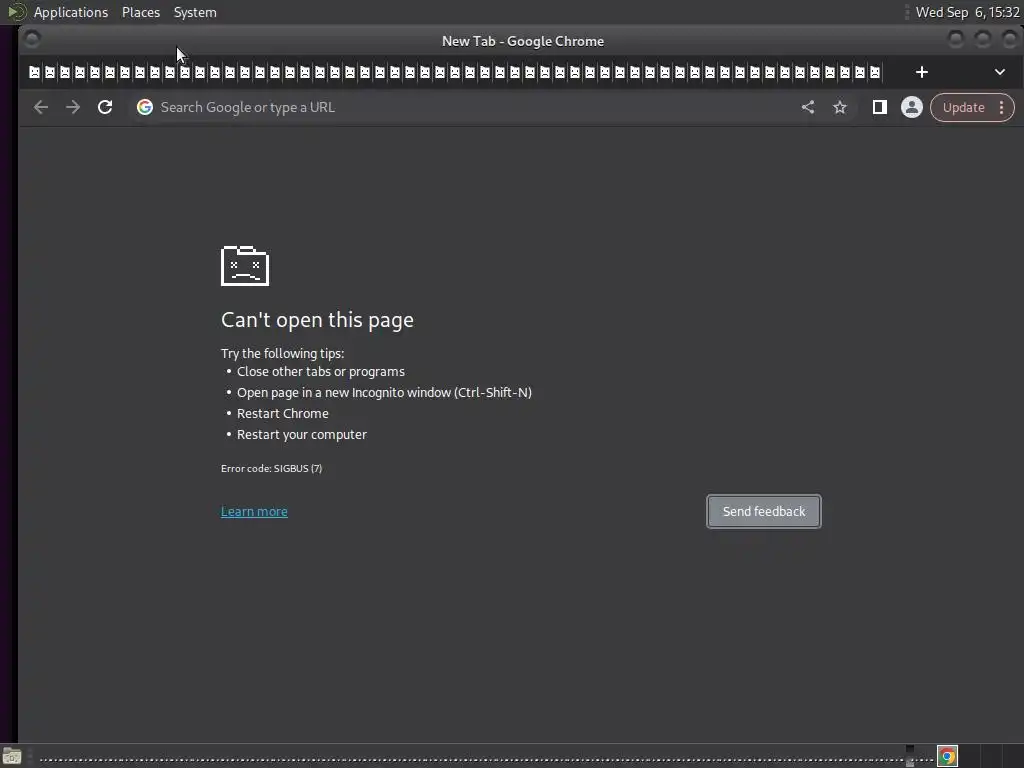Share this page icon
1024x768 pixels.
(x=808, y=107)
